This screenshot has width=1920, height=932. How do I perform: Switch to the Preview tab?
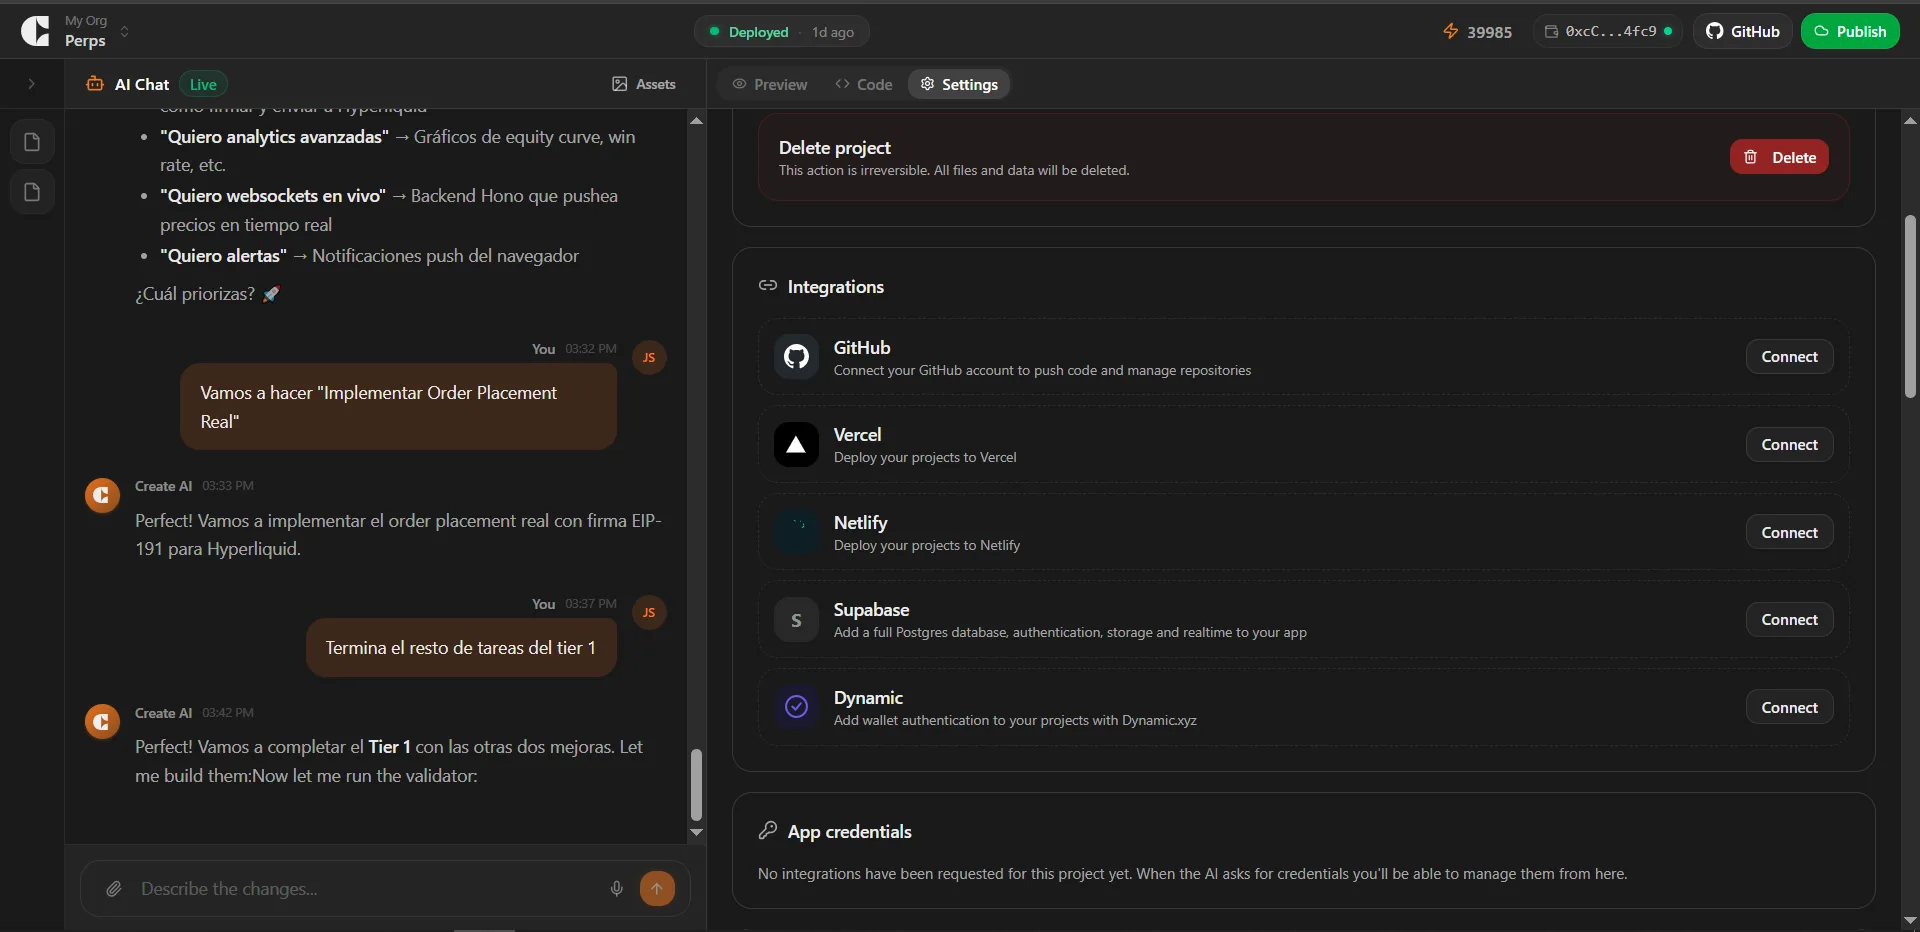tap(770, 84)
